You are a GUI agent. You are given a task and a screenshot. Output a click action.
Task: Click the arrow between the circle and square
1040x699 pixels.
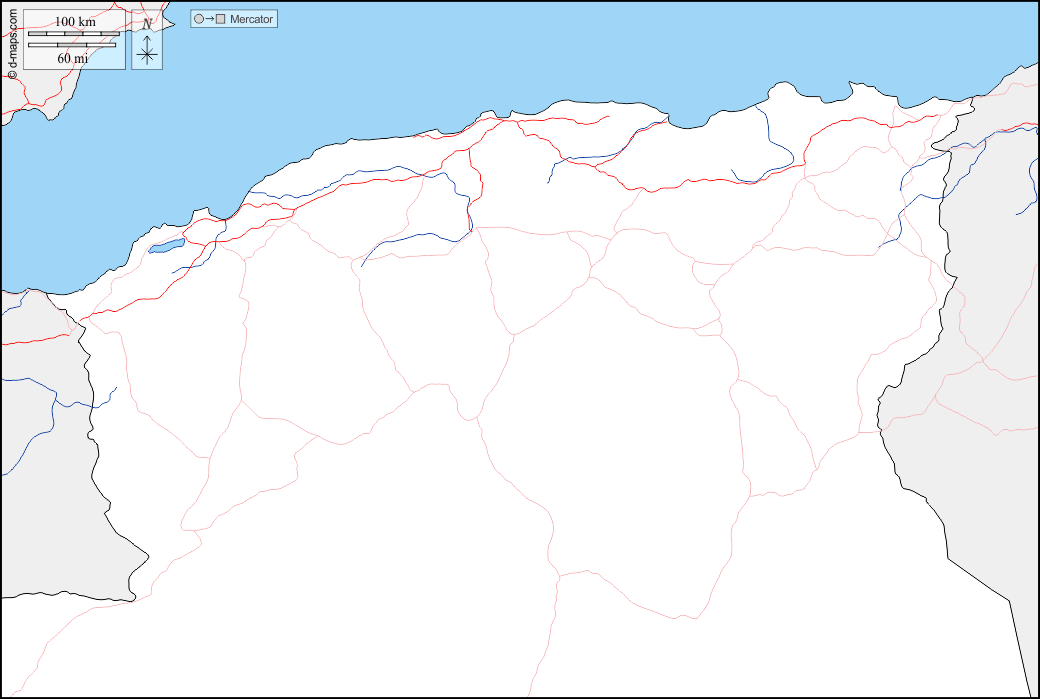coord(209,19)
